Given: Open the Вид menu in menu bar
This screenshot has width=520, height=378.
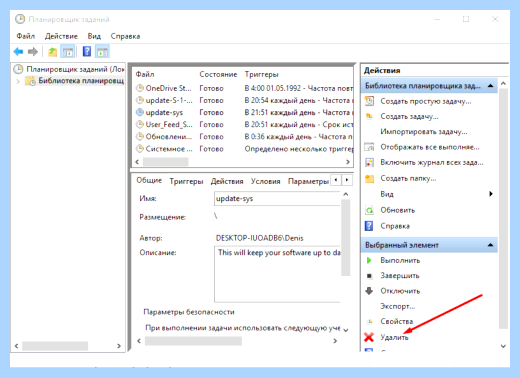Looking at the screenshot, I should pos(94,36).
